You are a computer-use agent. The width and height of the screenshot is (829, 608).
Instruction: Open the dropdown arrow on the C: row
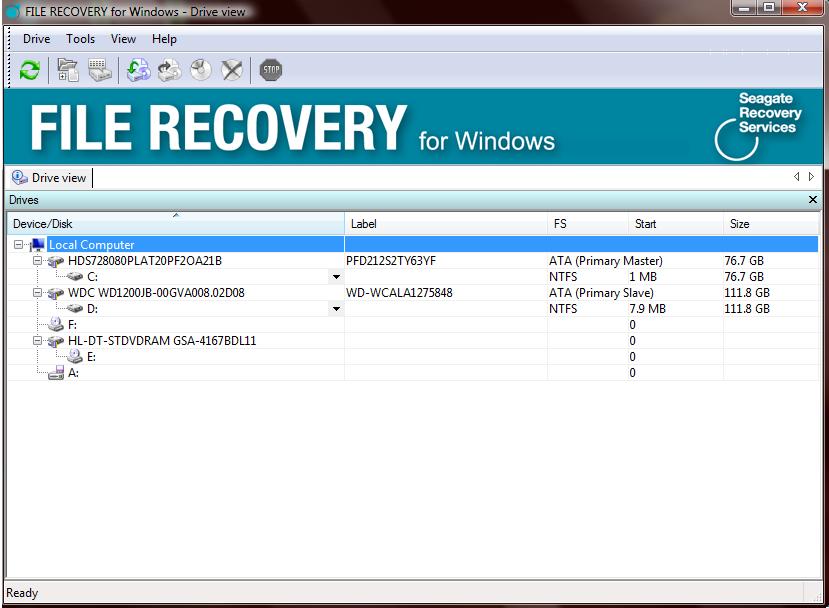pos(336,277)
